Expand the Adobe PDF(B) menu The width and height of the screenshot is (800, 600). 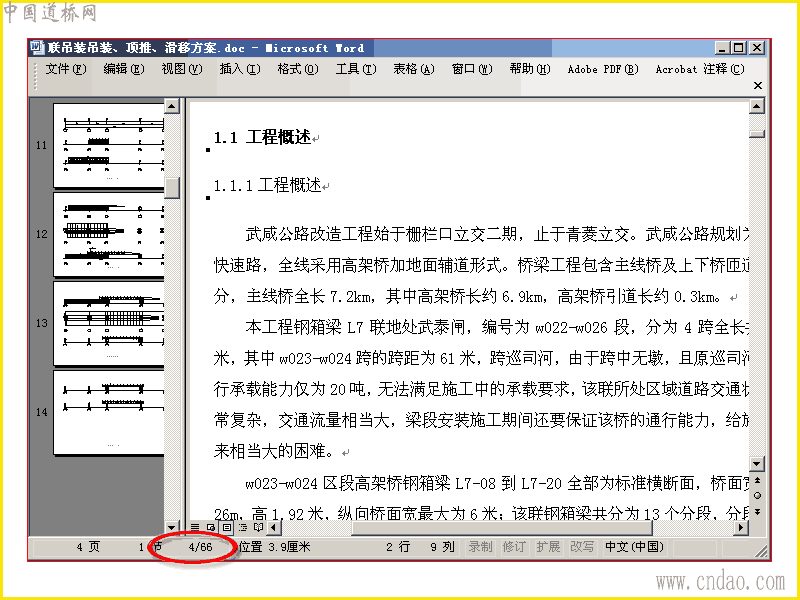[603, 69]
